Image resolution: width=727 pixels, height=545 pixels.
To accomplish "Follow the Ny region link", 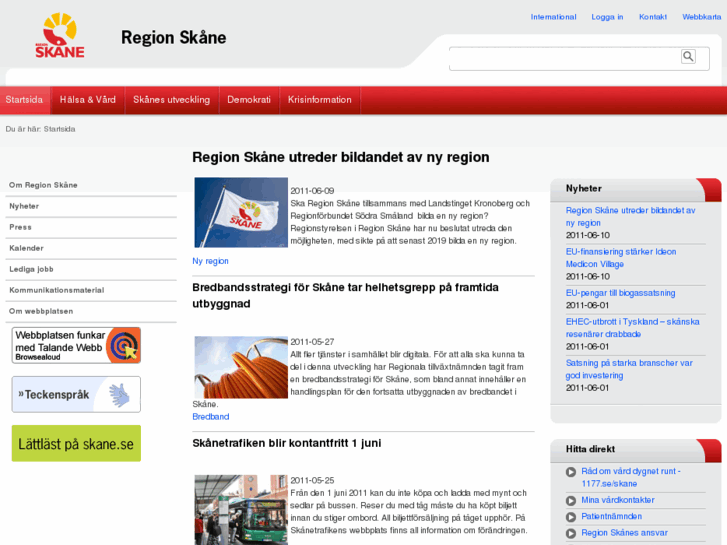I will (210, 261).
